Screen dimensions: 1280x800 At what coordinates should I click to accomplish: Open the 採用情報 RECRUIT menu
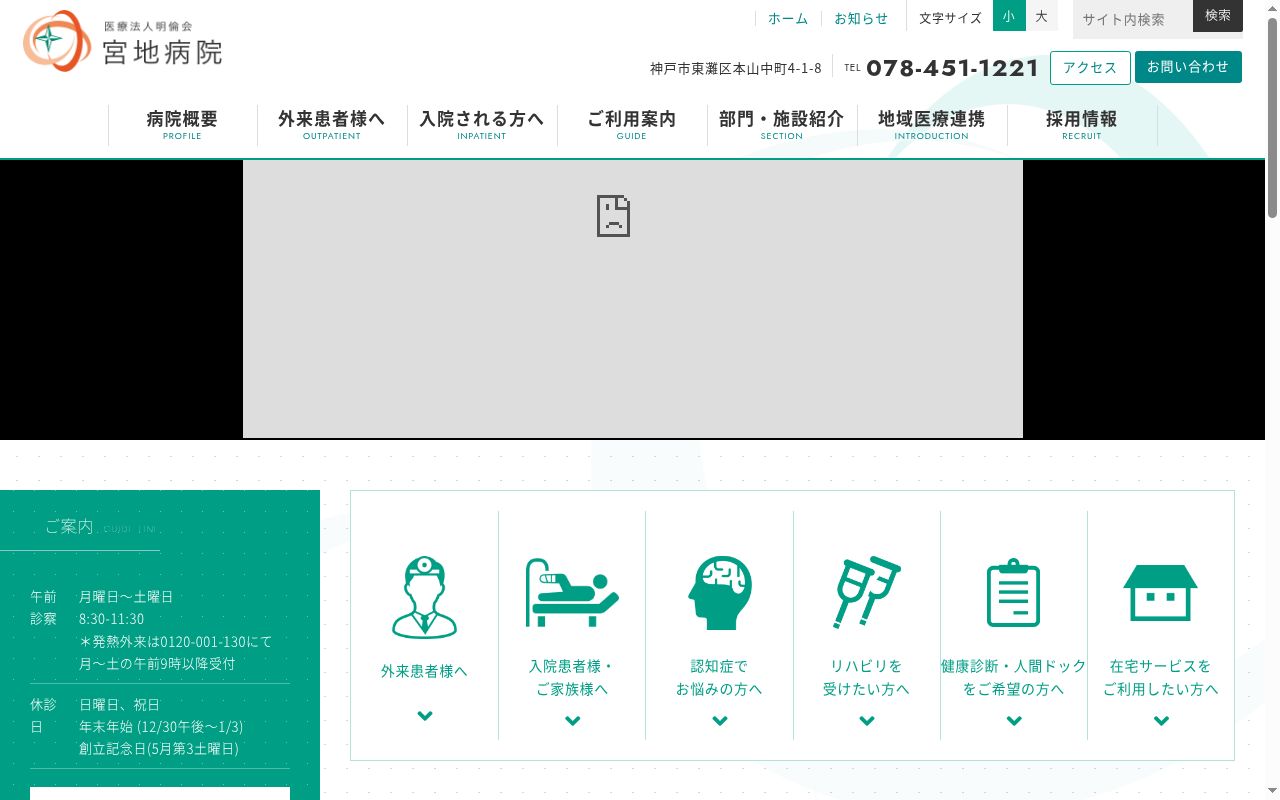pyautogui.click(x=1082, y=125)
